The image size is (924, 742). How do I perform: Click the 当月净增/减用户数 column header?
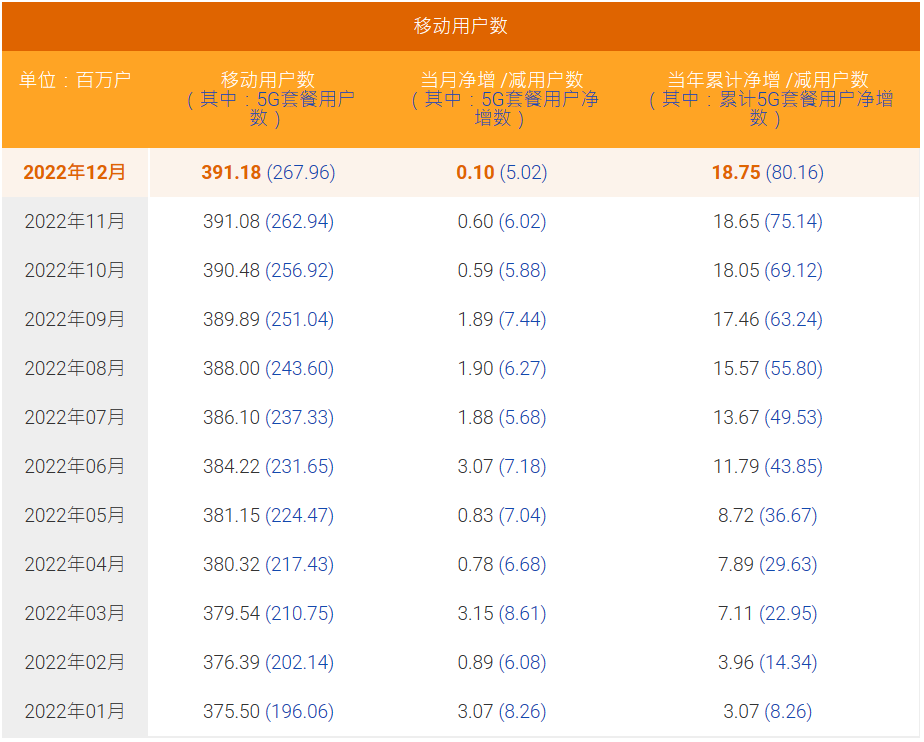click(x=502, y=98)
